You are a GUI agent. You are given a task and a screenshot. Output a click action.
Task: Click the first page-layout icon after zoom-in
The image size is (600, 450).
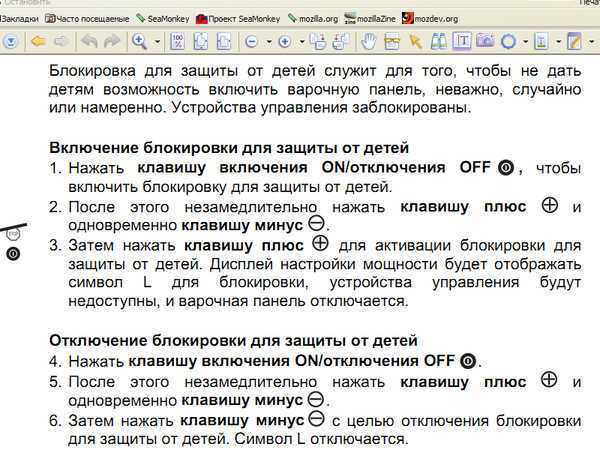[318, 41]
